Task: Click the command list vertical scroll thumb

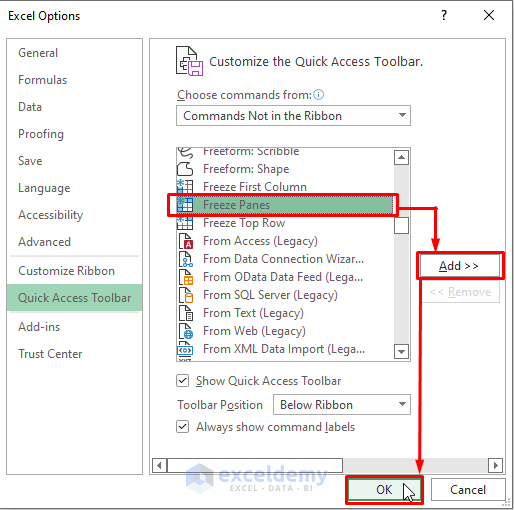Action: point(401,226)
